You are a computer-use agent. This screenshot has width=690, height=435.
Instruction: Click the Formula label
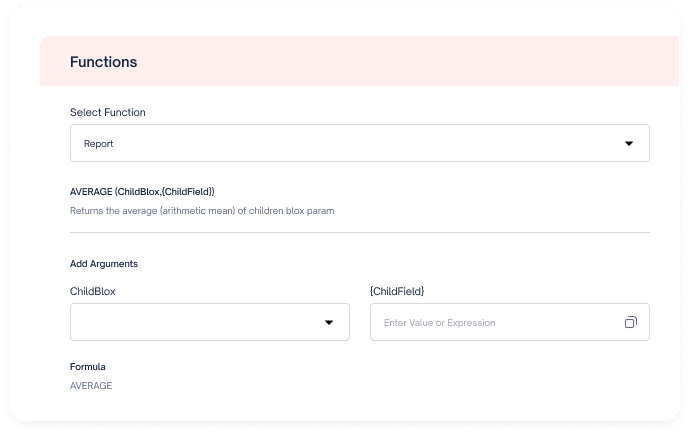88,367
